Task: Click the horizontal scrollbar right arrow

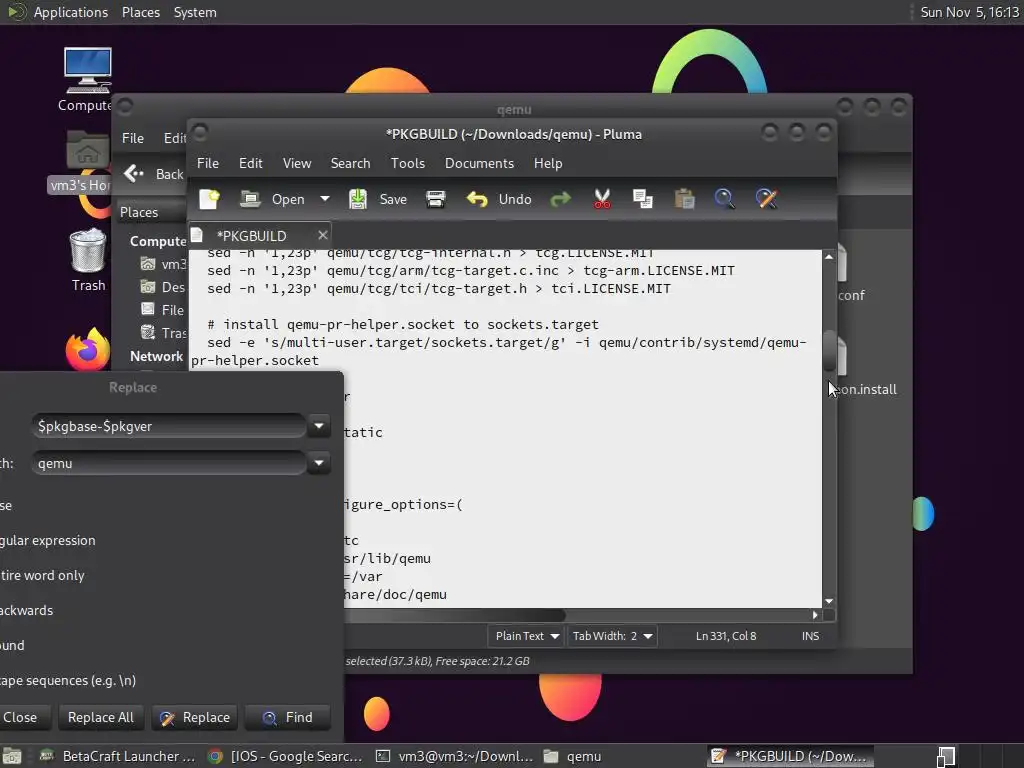Action: [815, 615]
